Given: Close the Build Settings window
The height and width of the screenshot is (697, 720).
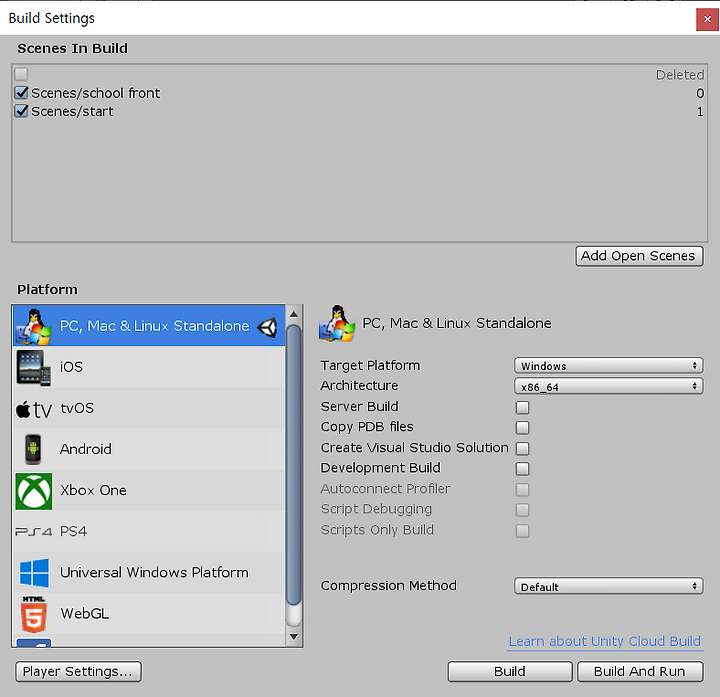Looking at the screenshot, I should coord(707,19).
